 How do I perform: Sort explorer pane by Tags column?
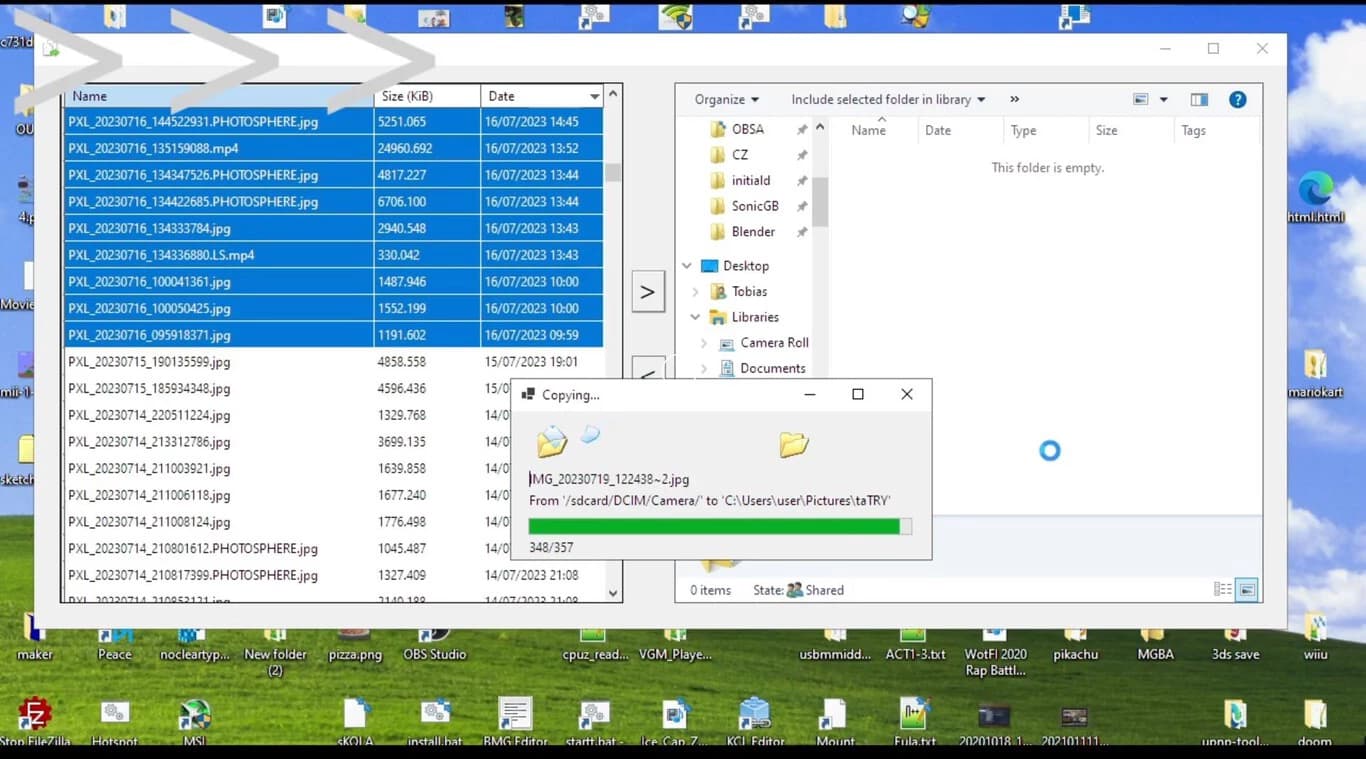pyautogui.click(x=1194, y=130)
